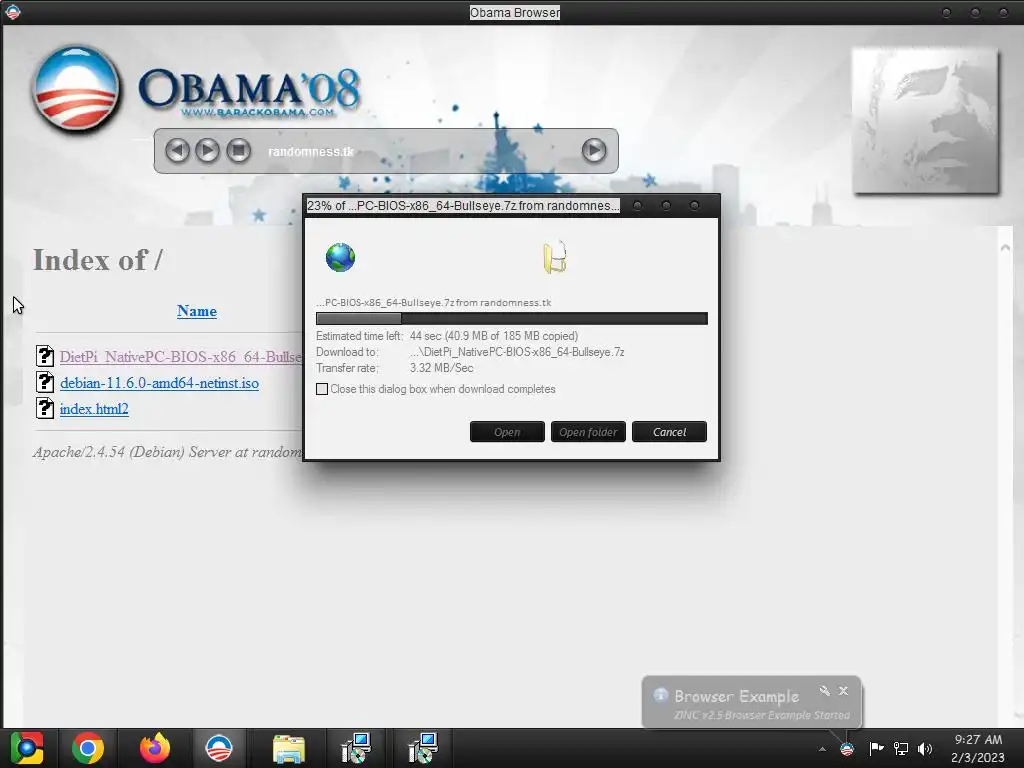Click the Apache server footer text
The height and width of the screenshot is (768, 1024).
(167, 452)
